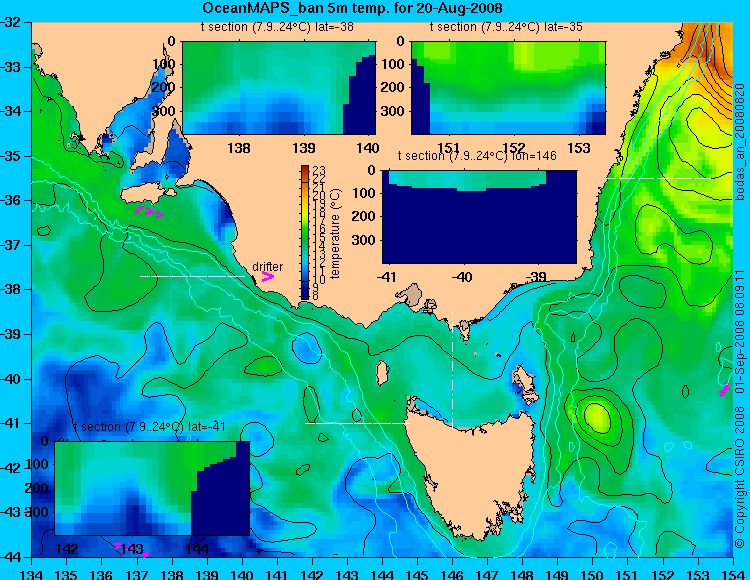Click the warm yellow eddy east of Tasmania
The width and height of the screenshot is (750, 580).
coord(598,417)
